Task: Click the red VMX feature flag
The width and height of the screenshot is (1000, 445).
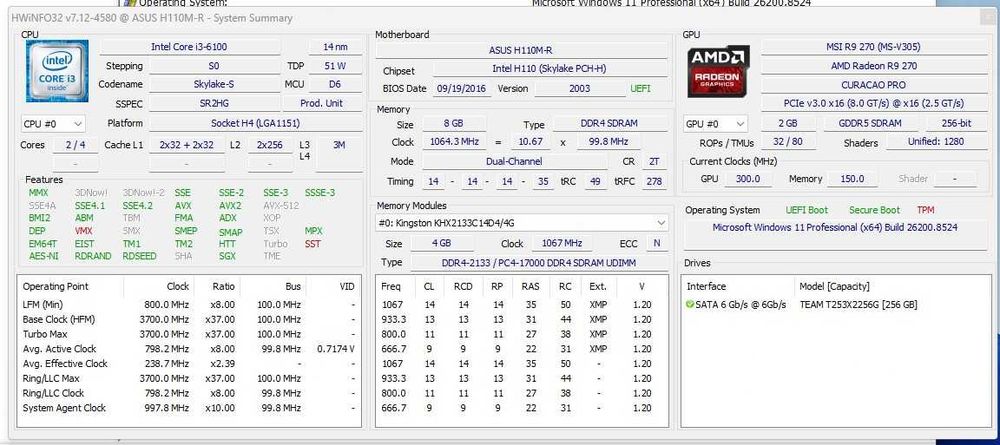Action: [x=84, y=230]
